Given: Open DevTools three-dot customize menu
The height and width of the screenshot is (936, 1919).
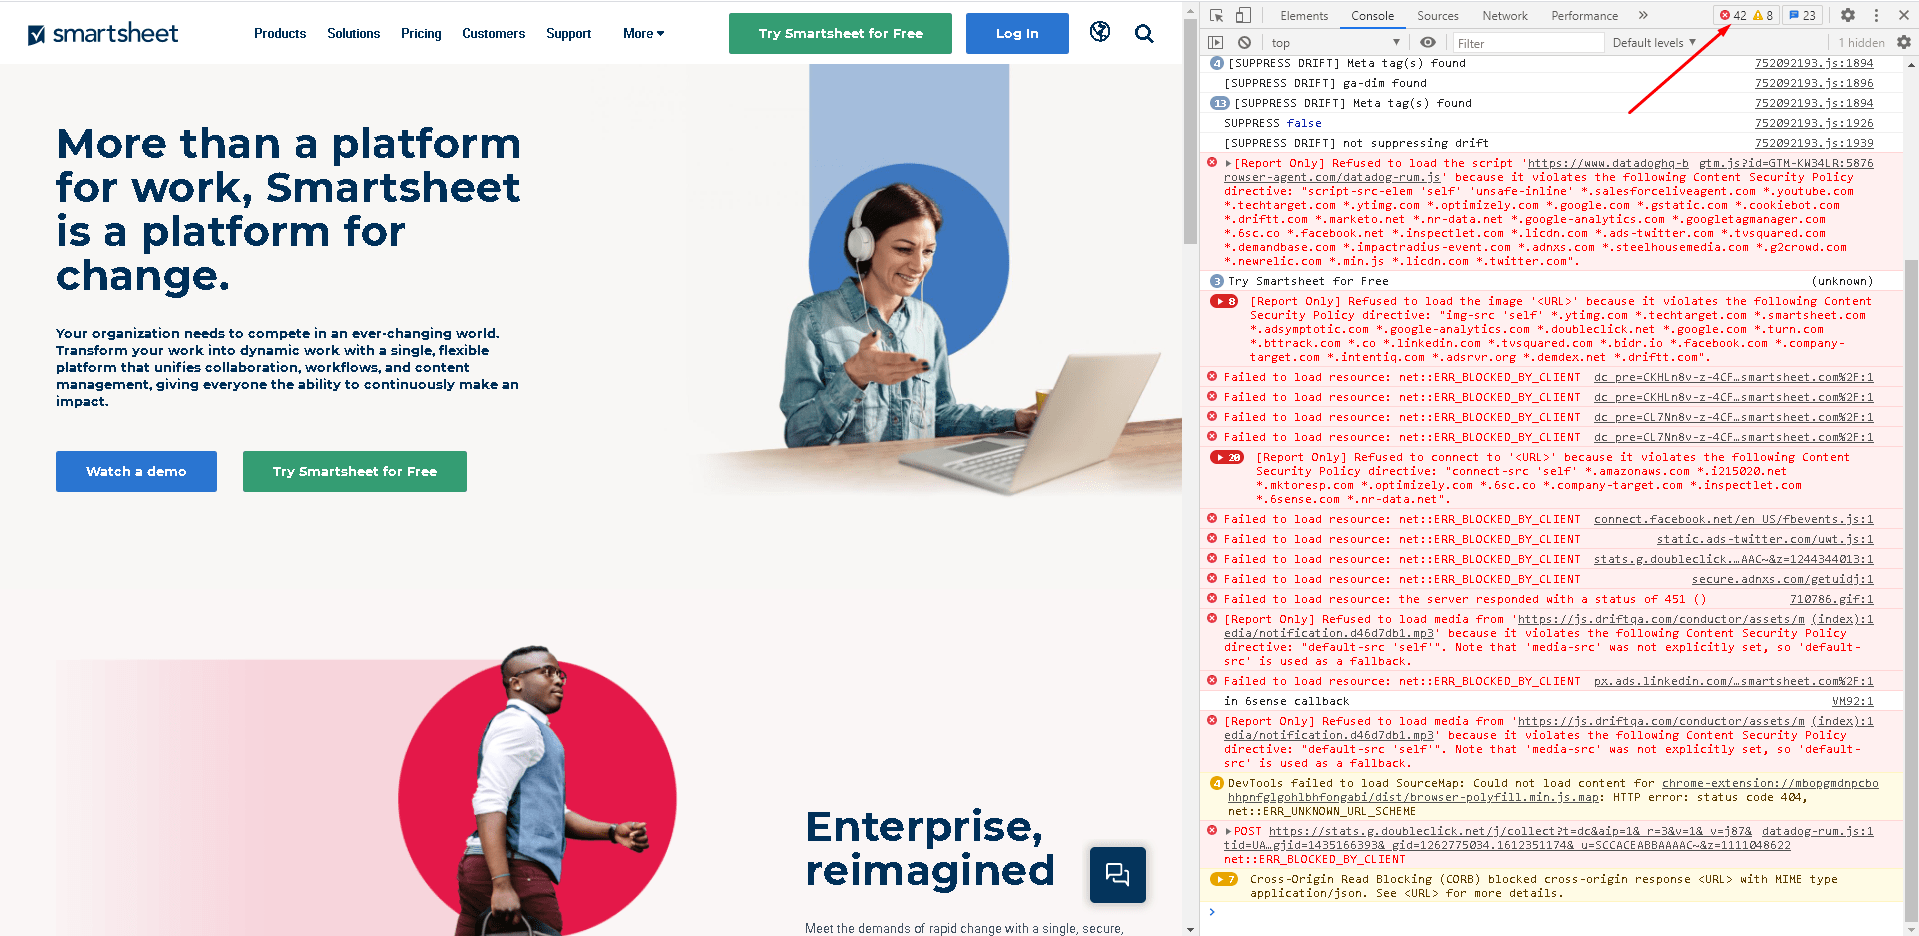Looking at the screenshot, I should [x=1876, y=15].
